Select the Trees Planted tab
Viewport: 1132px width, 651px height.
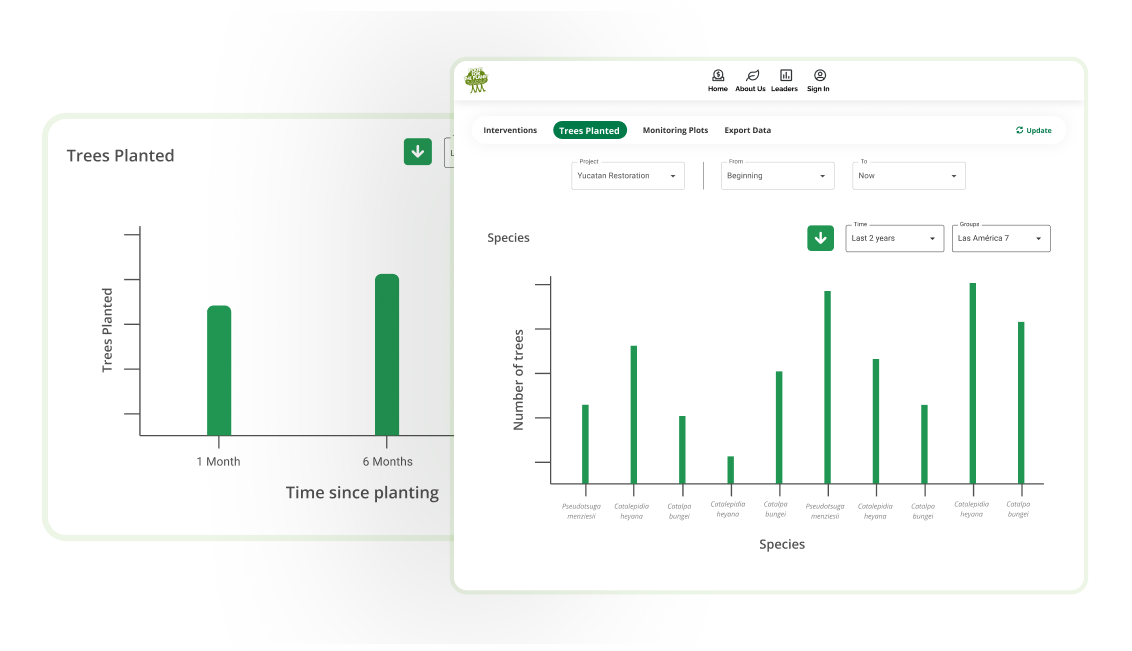(589, 131)
